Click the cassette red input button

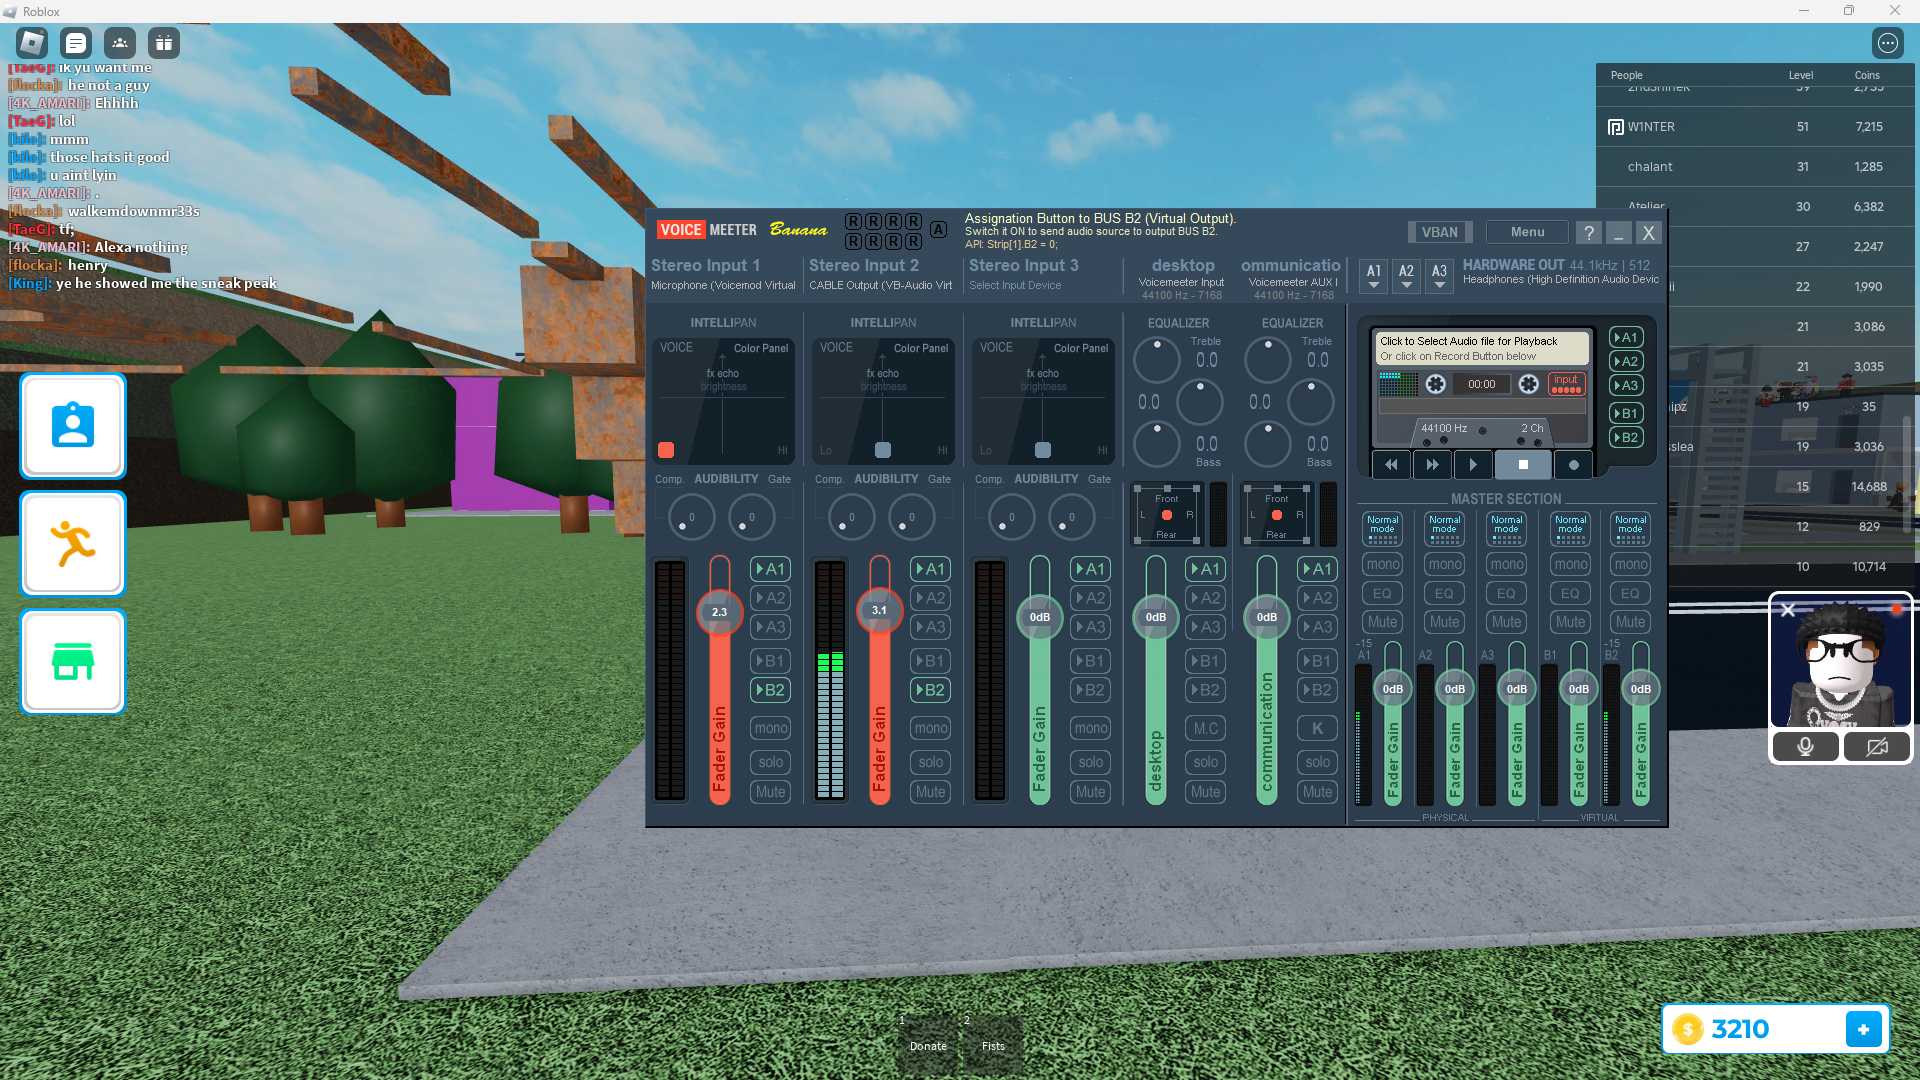click(1566, 384)
